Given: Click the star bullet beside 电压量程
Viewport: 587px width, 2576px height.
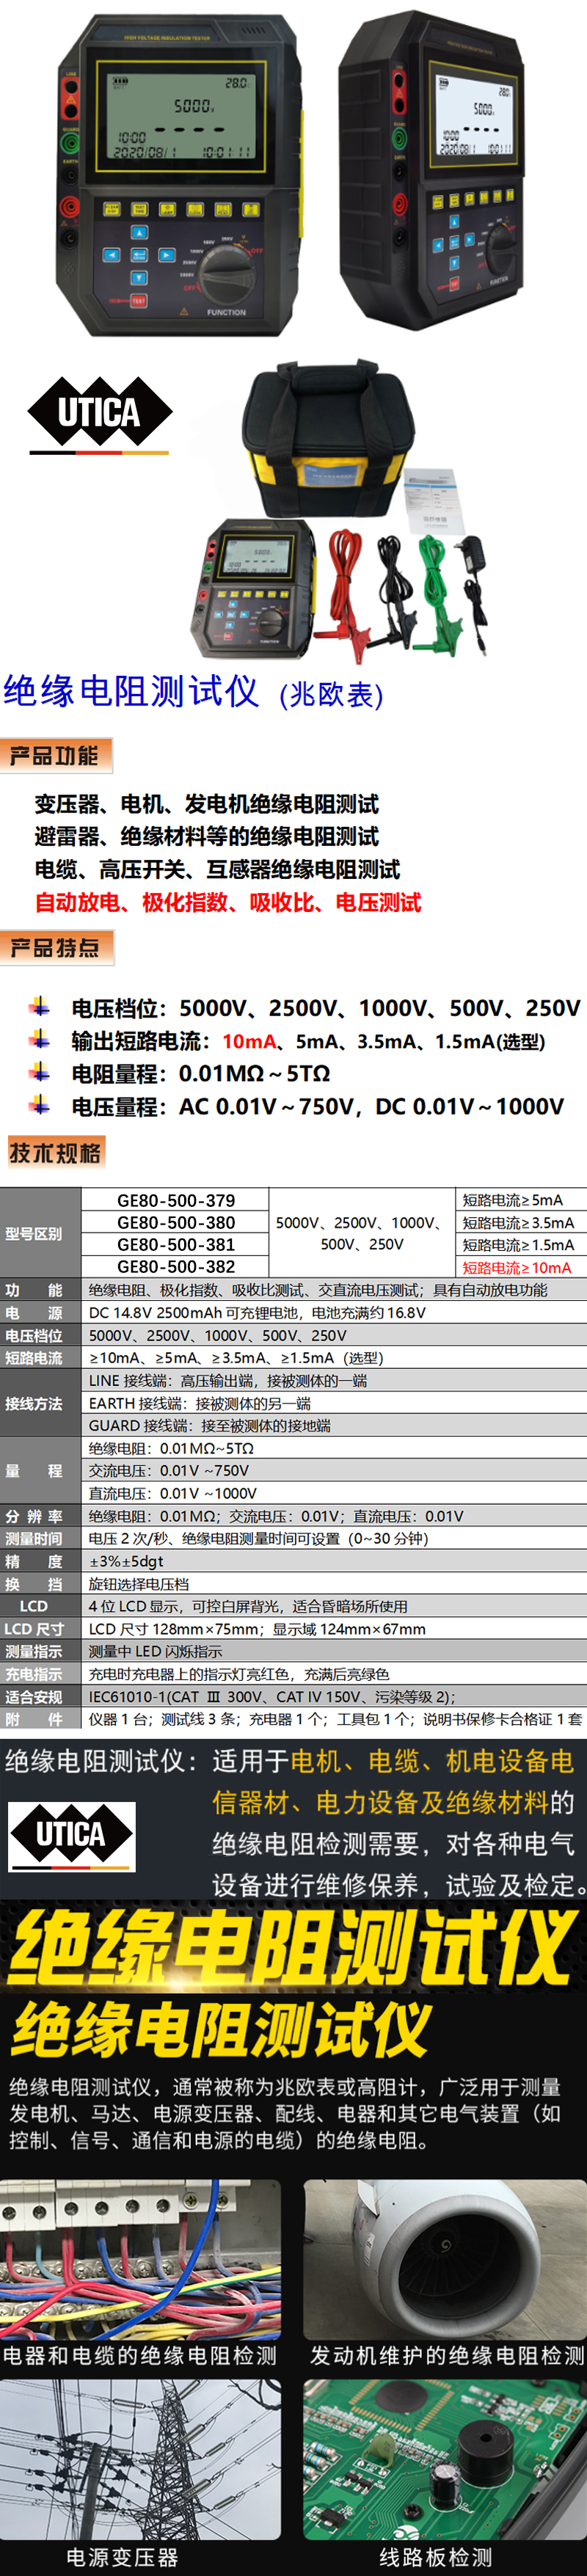Looking at the screenshot, I should coord(39,1105).
